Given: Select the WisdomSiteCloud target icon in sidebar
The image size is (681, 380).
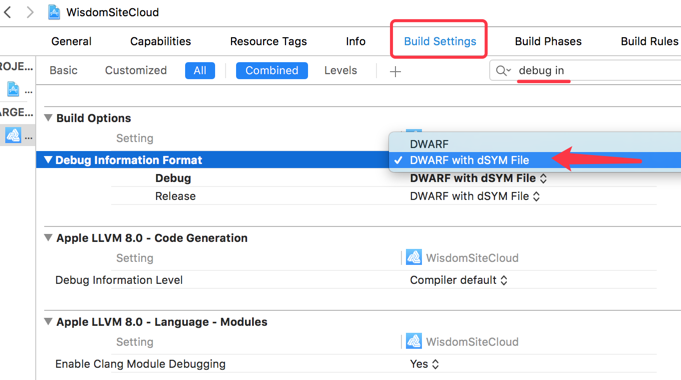Looking at the screenshot, I should click(13, 136).
